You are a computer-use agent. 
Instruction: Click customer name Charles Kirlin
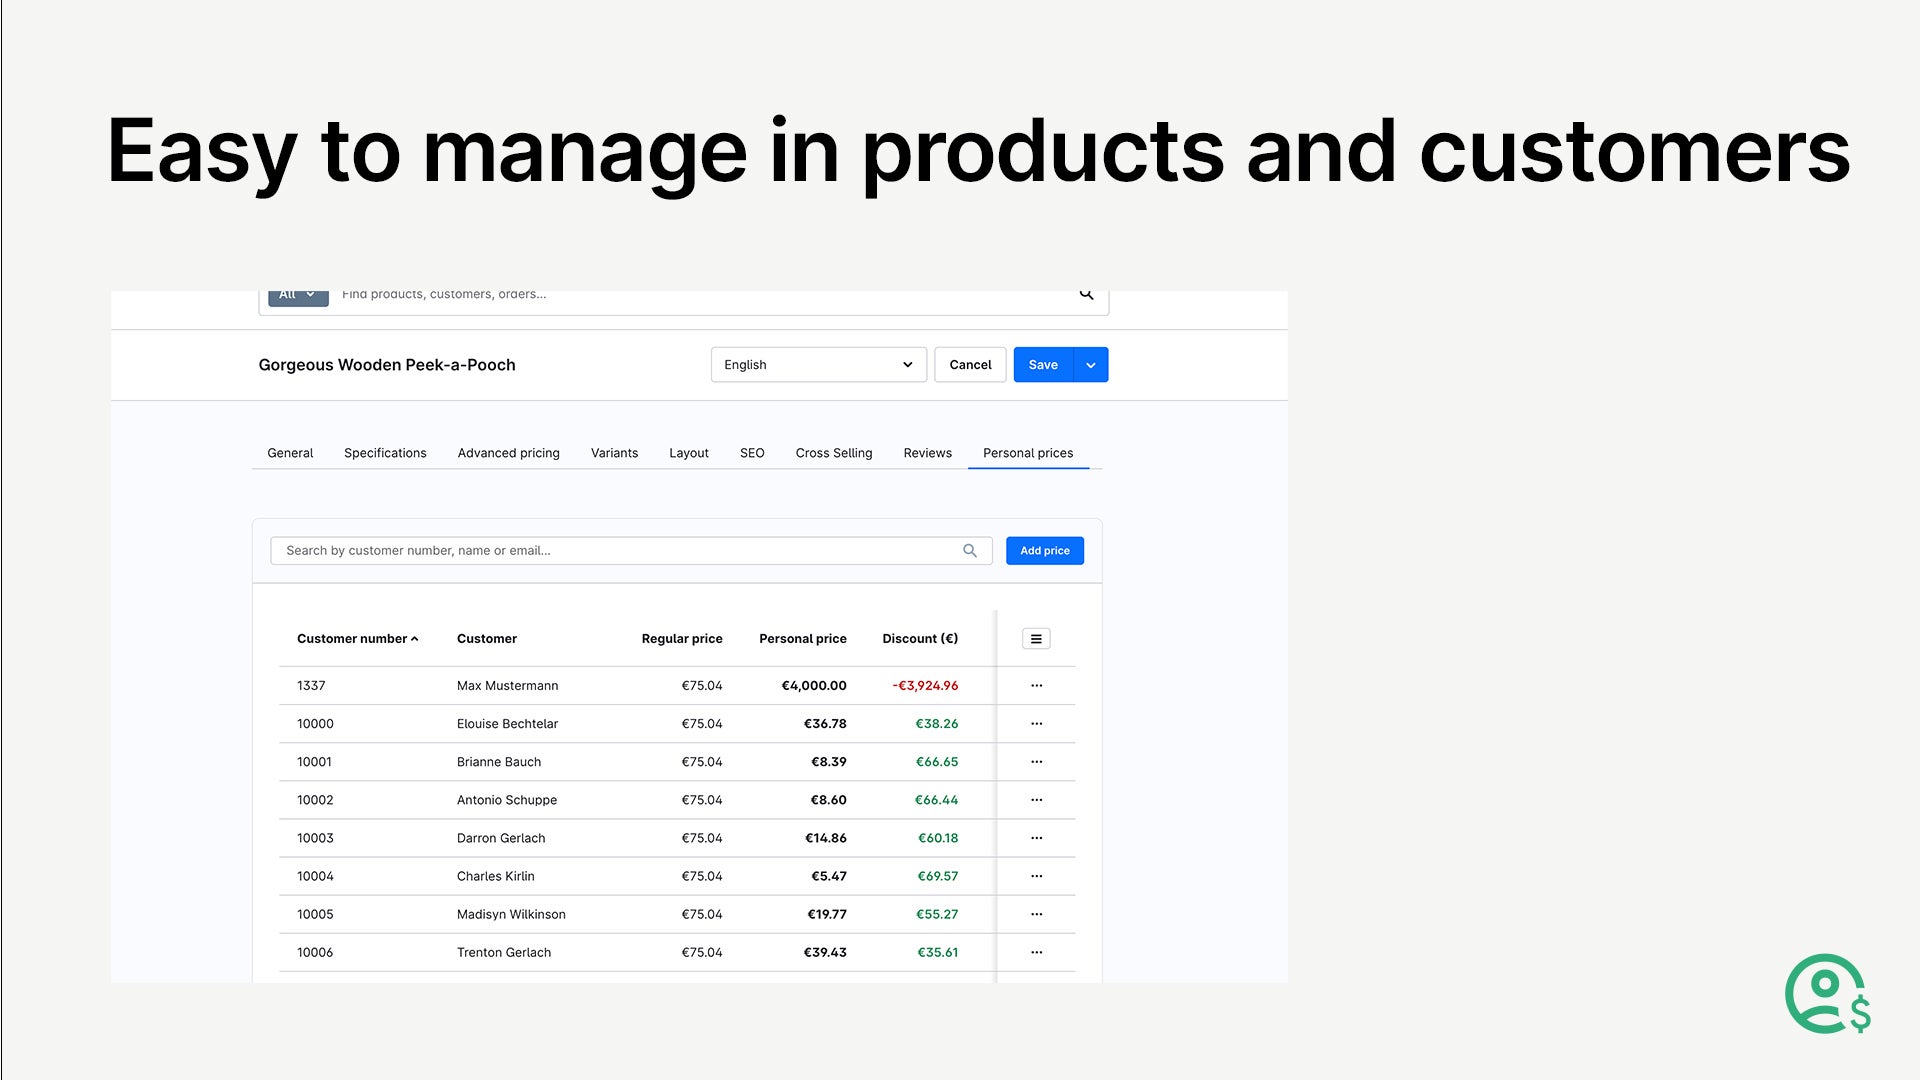click(x=496, y=876)
